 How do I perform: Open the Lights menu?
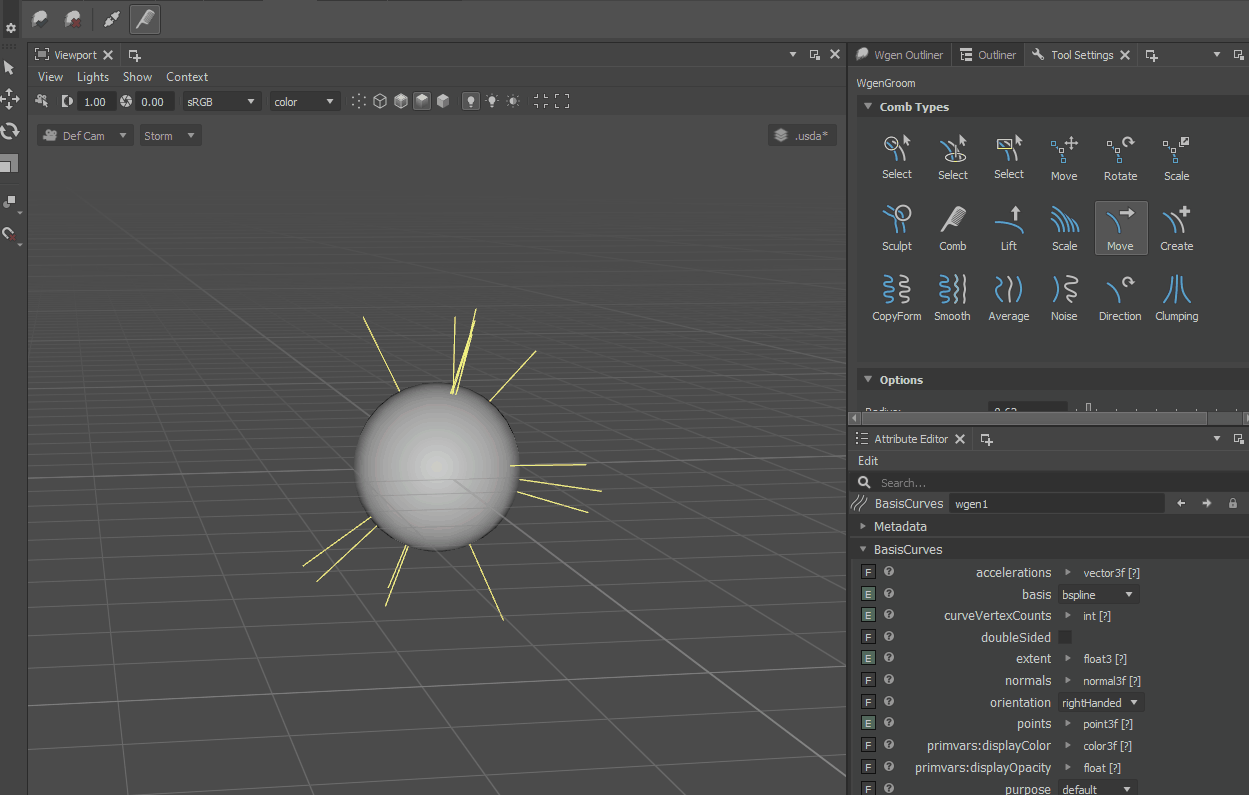[x=93, y=77]
